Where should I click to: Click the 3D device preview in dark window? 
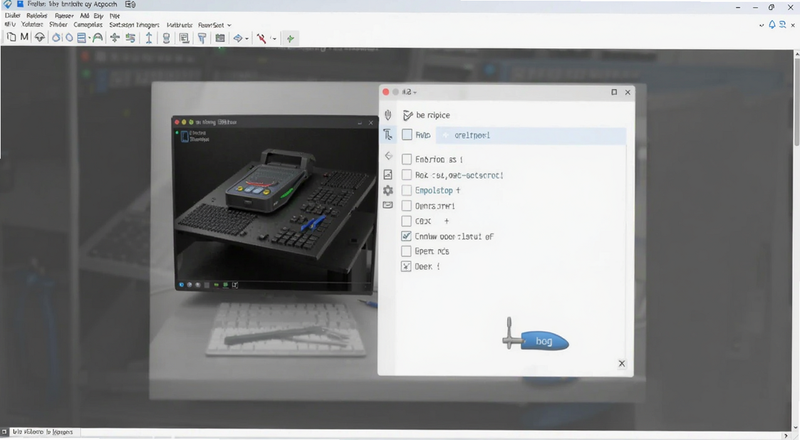tap(276, 204)
